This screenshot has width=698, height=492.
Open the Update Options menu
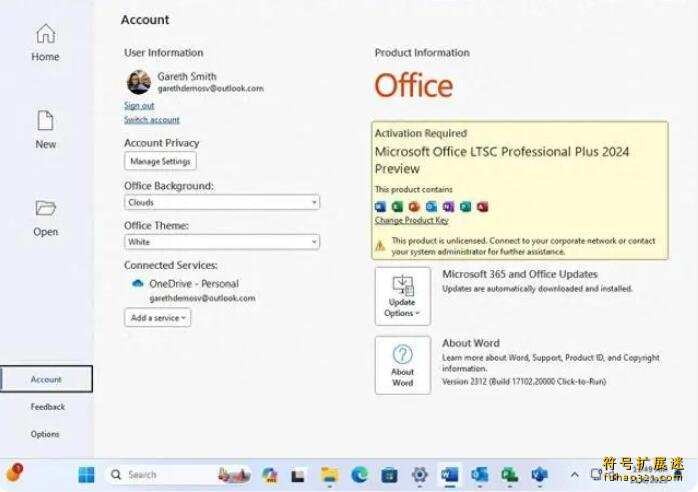(x=402, y=296)
